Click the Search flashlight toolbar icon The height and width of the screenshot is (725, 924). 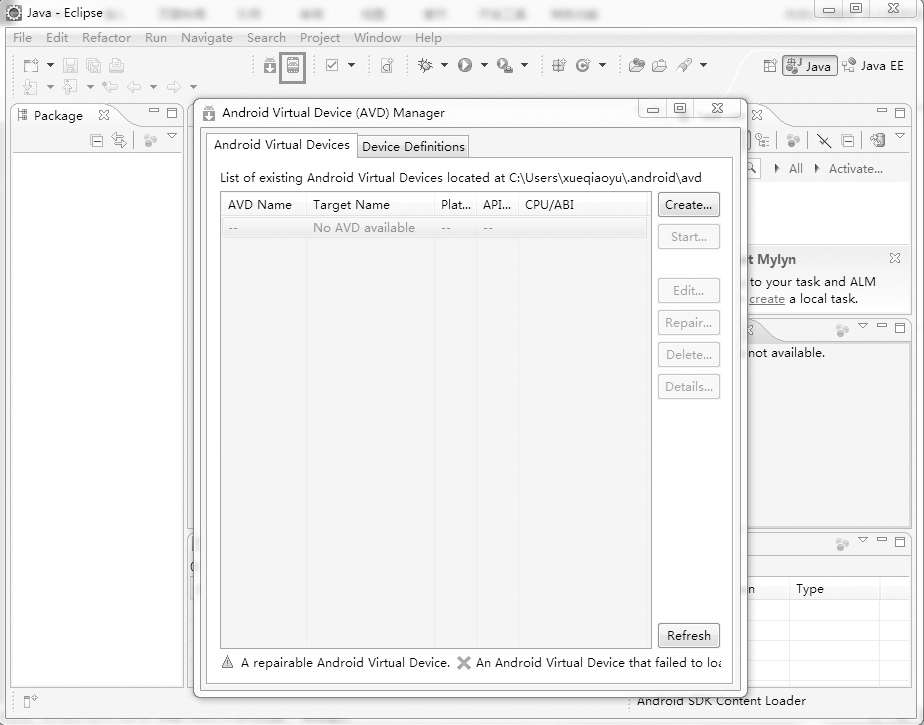684,65
